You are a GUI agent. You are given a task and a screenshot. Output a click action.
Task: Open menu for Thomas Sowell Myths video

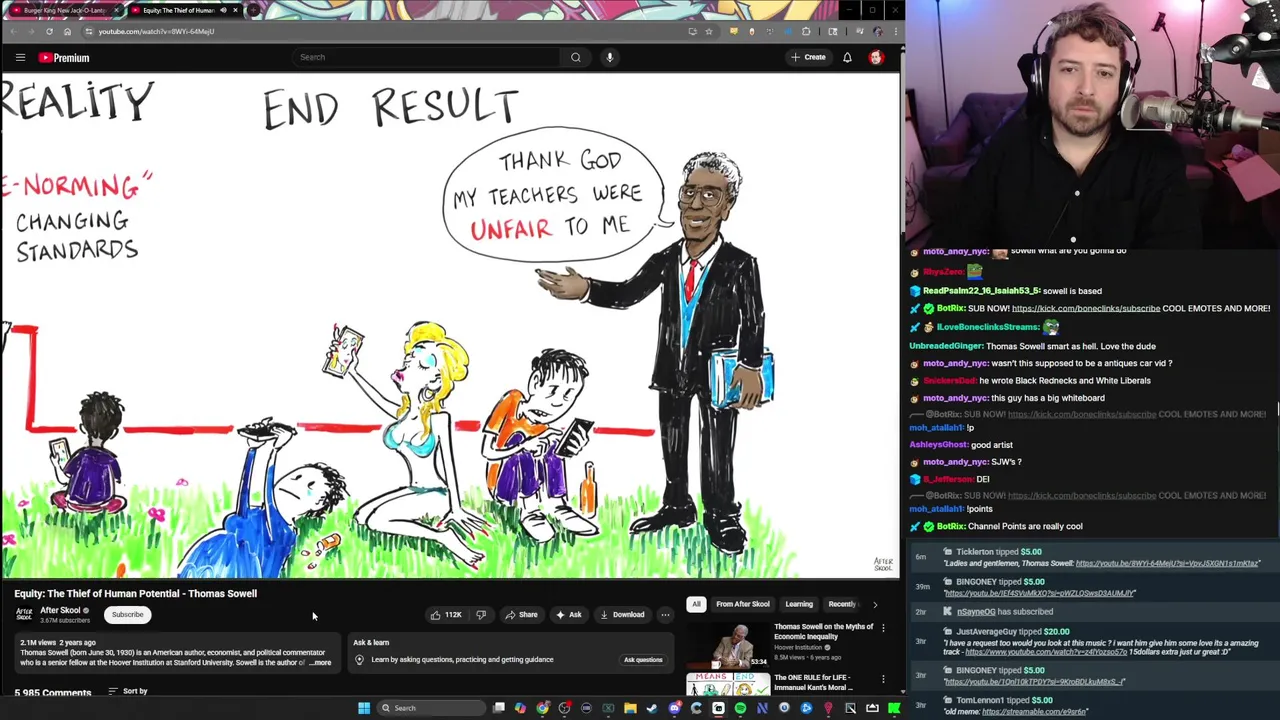883,628
